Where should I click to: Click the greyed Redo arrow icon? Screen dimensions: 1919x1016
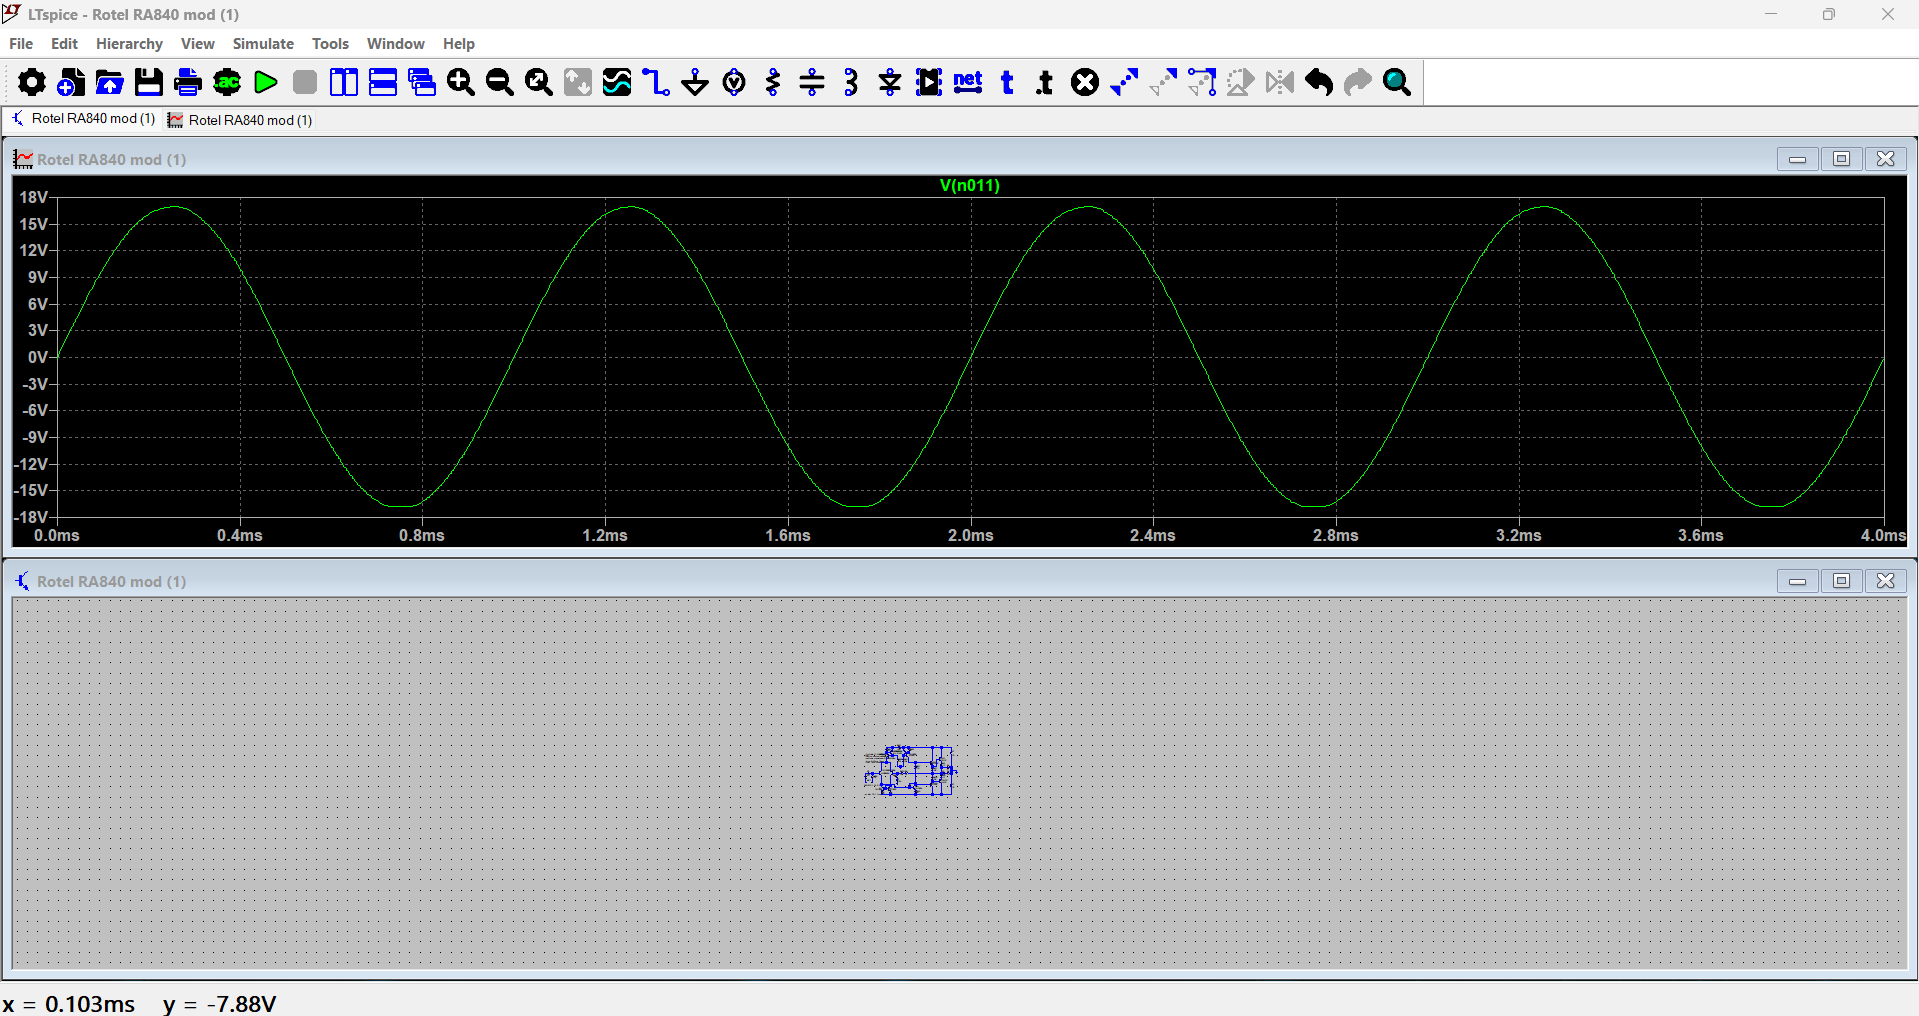click(1358, 82)
